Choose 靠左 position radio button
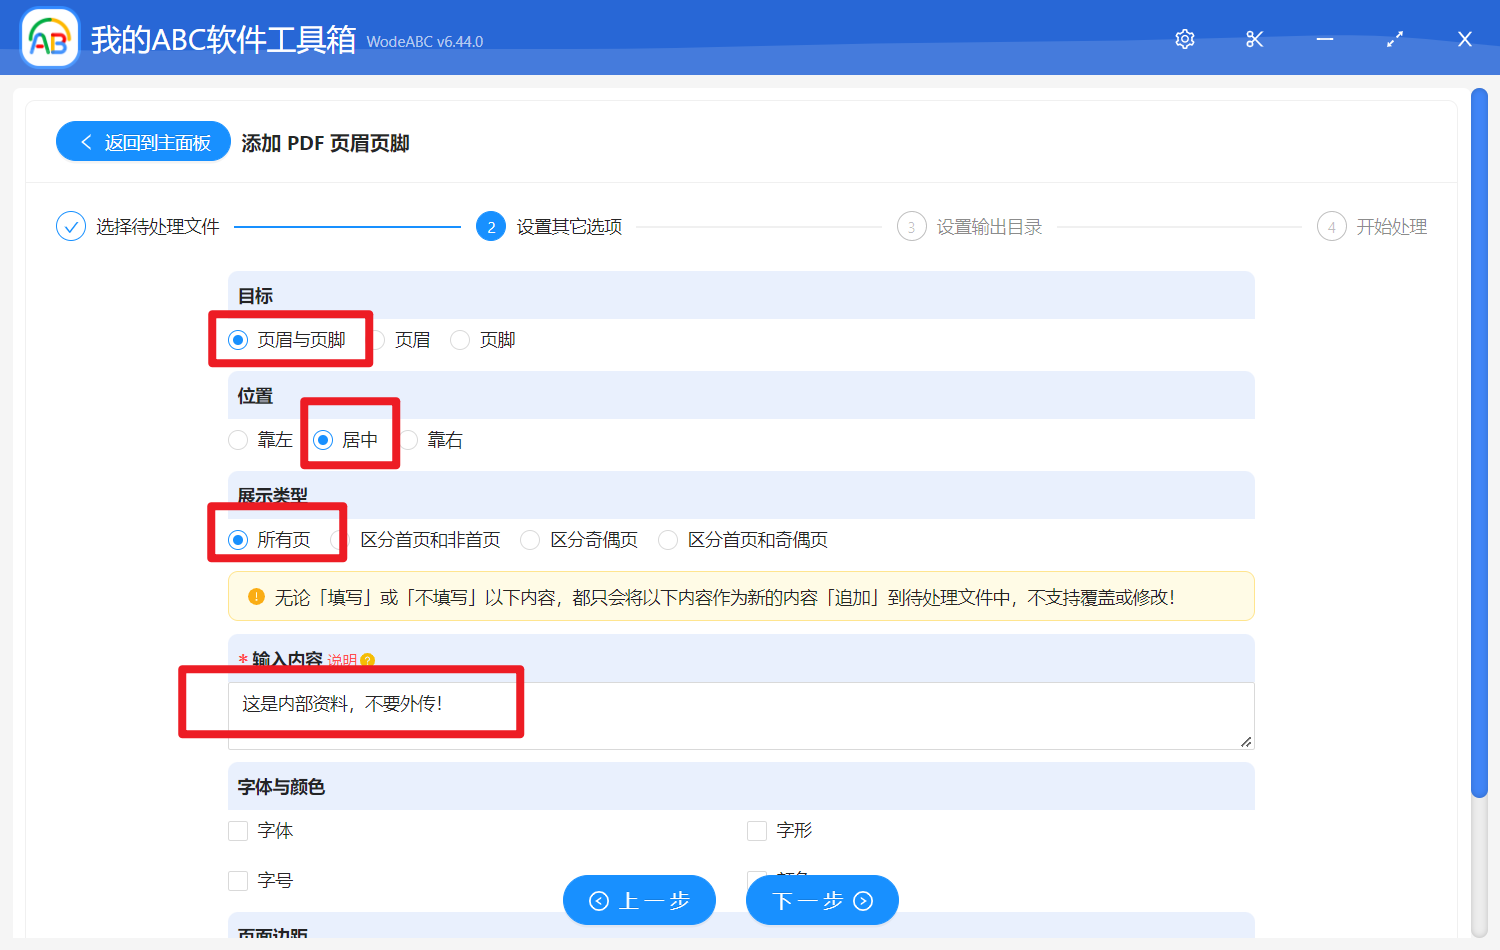Viewport: 1500px width, 950px height. 238,440
